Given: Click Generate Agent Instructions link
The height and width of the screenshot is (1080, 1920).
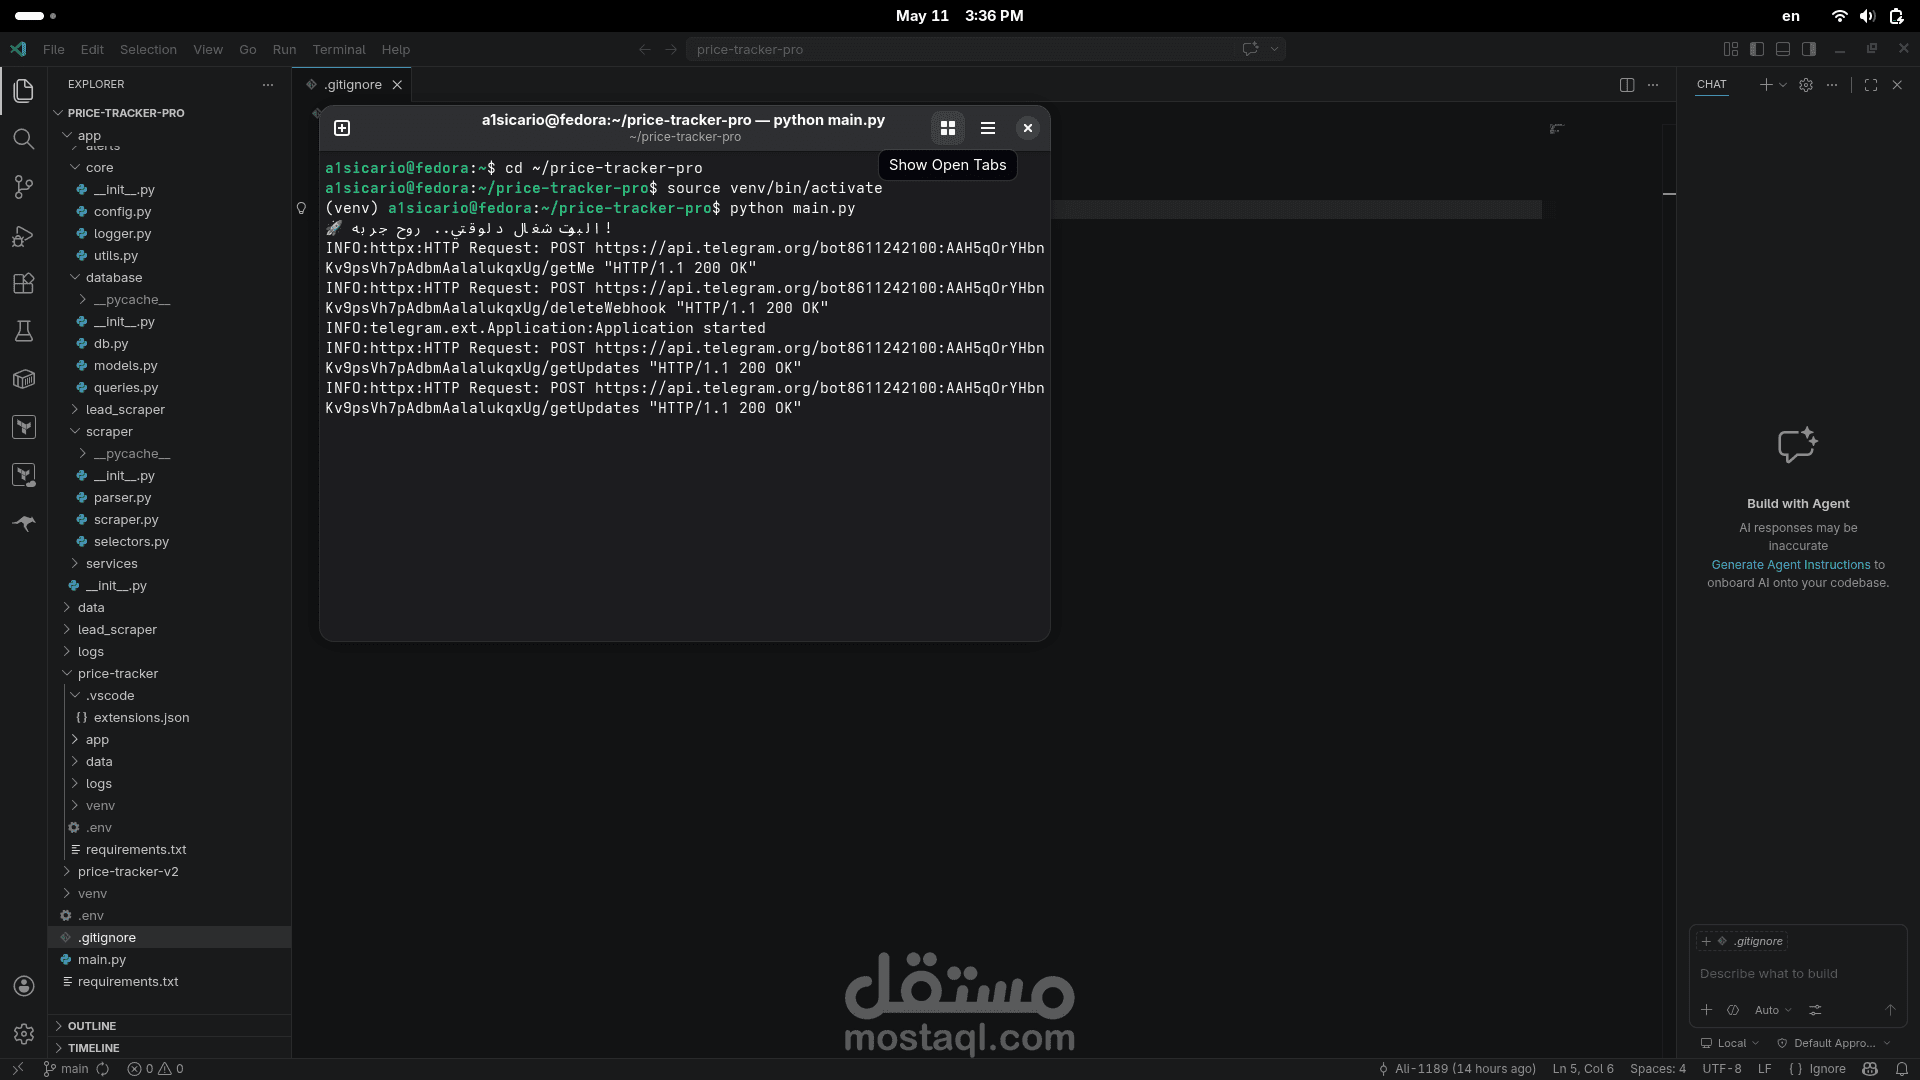Looking at the screenshot, I should pos(1790,565).
